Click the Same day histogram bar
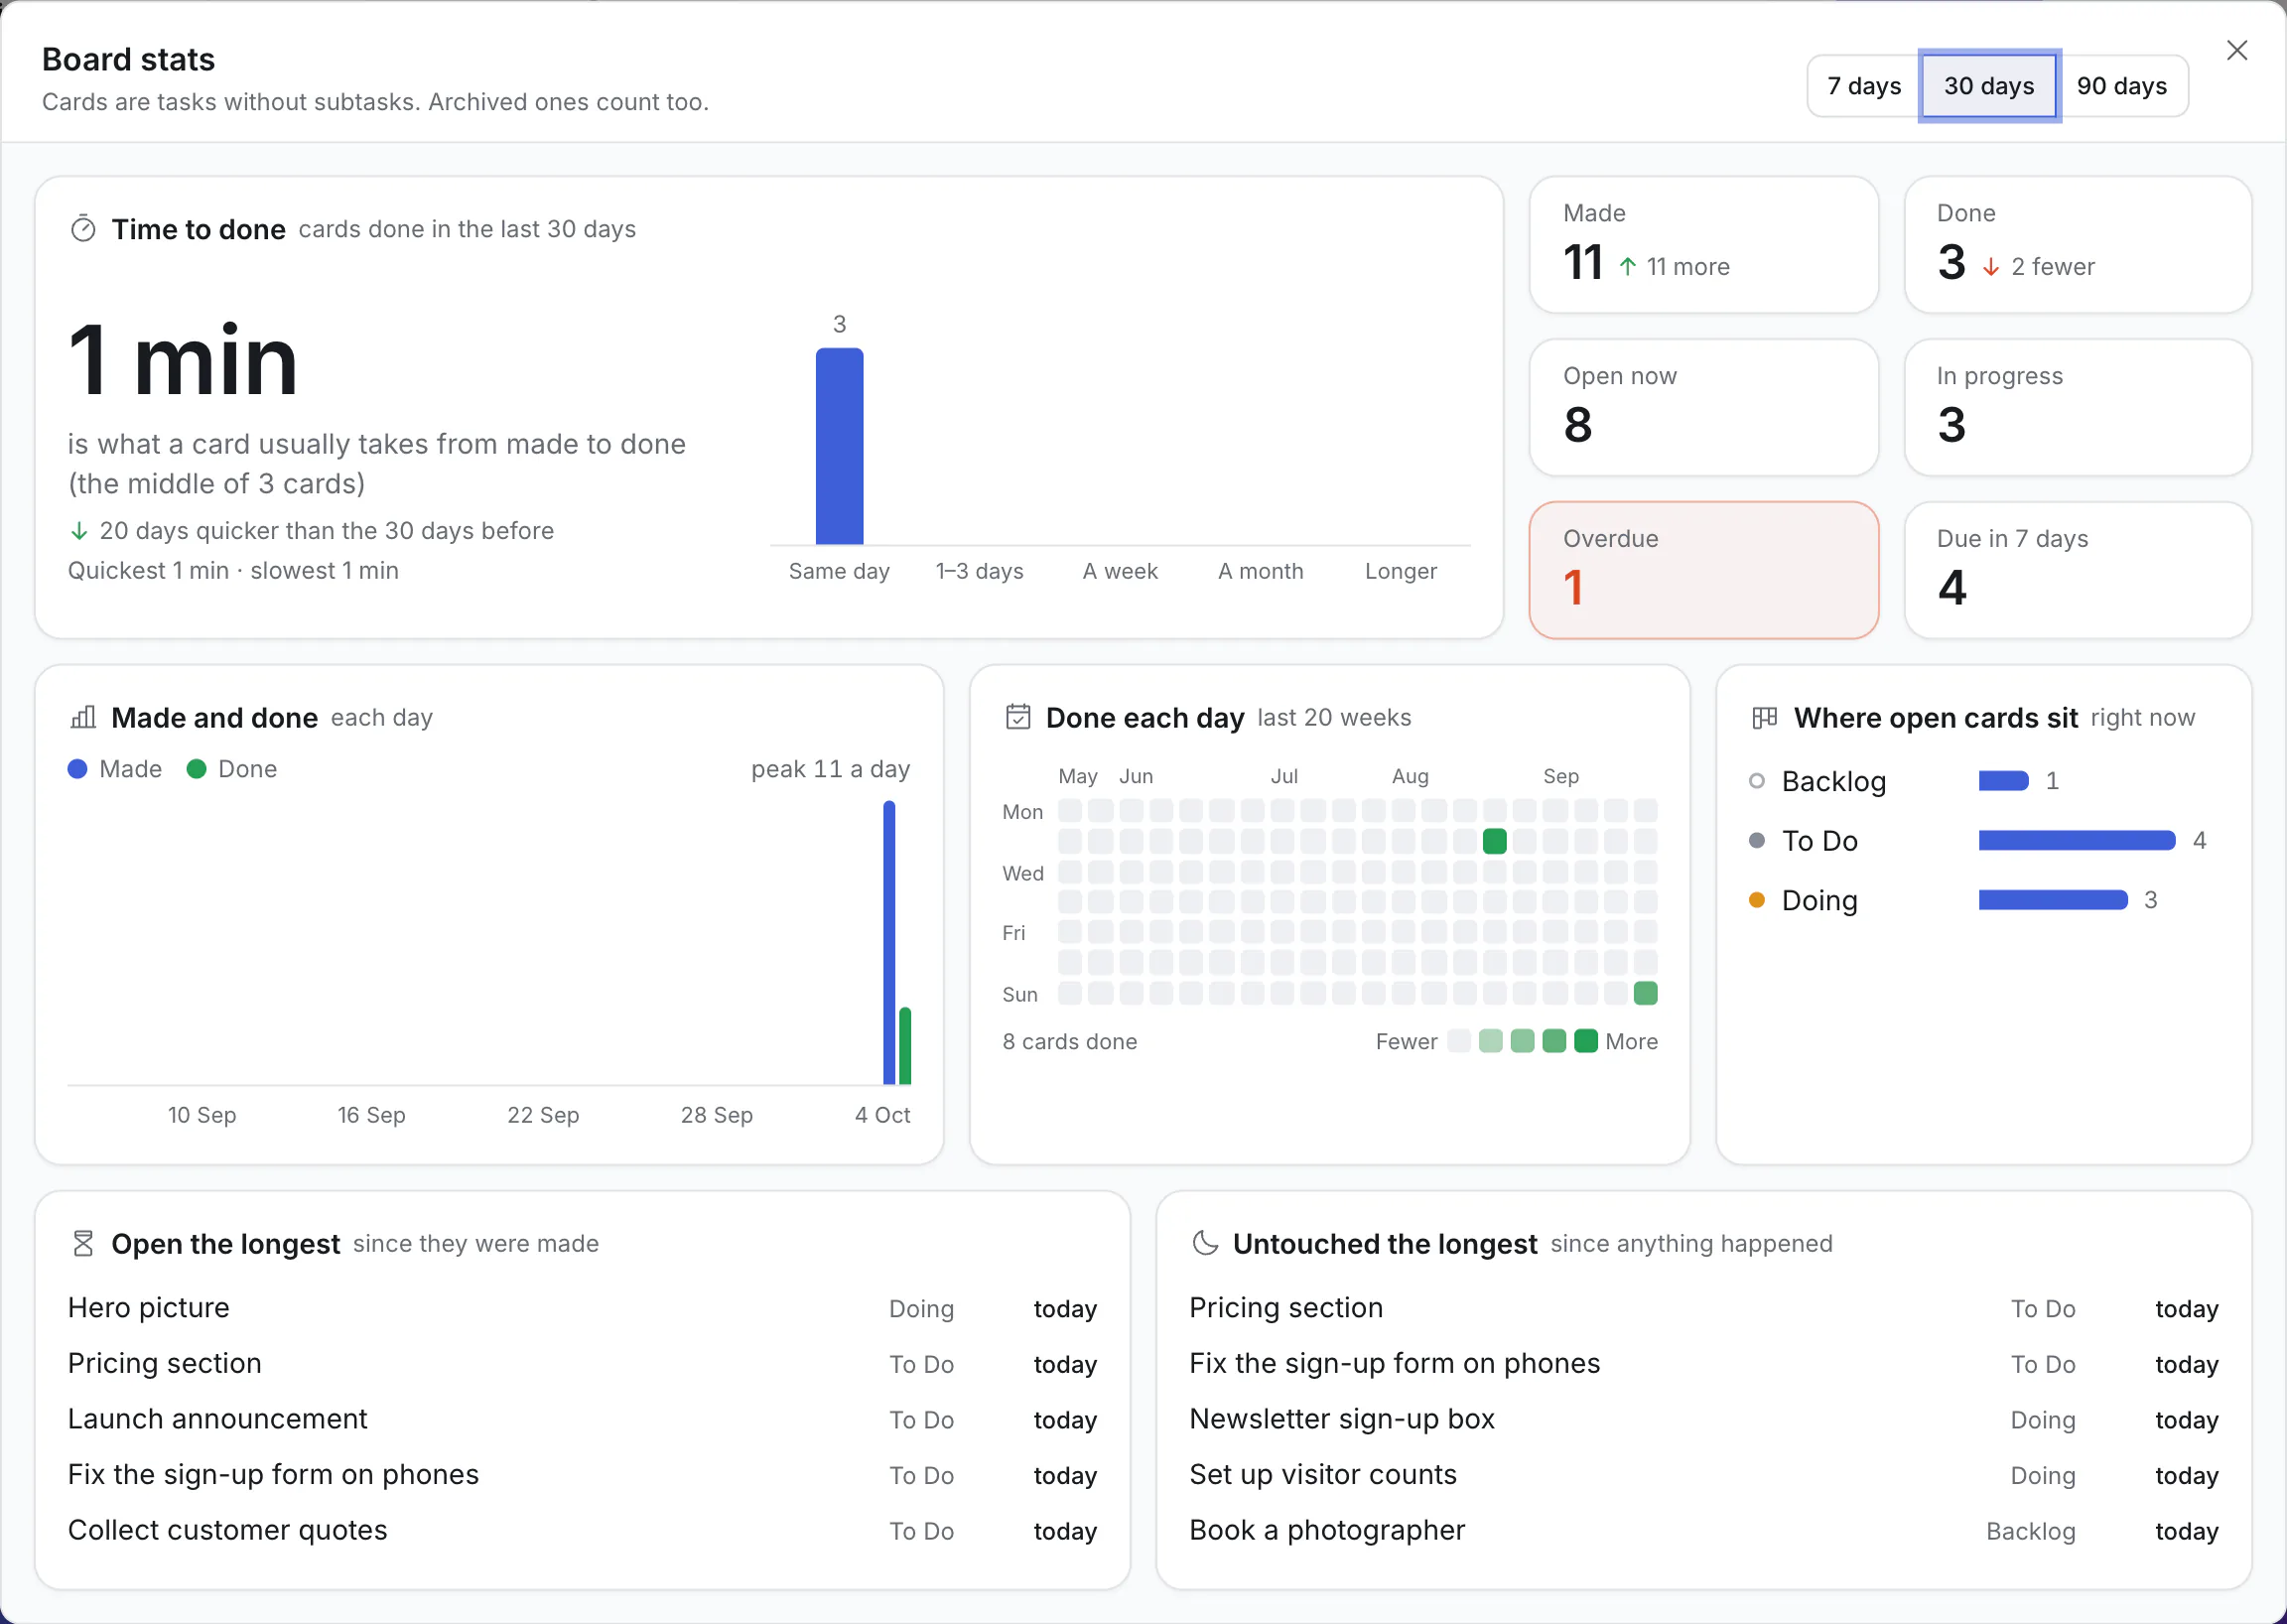The height and width of the screenshot is (1624, 2287). point(839,446)
